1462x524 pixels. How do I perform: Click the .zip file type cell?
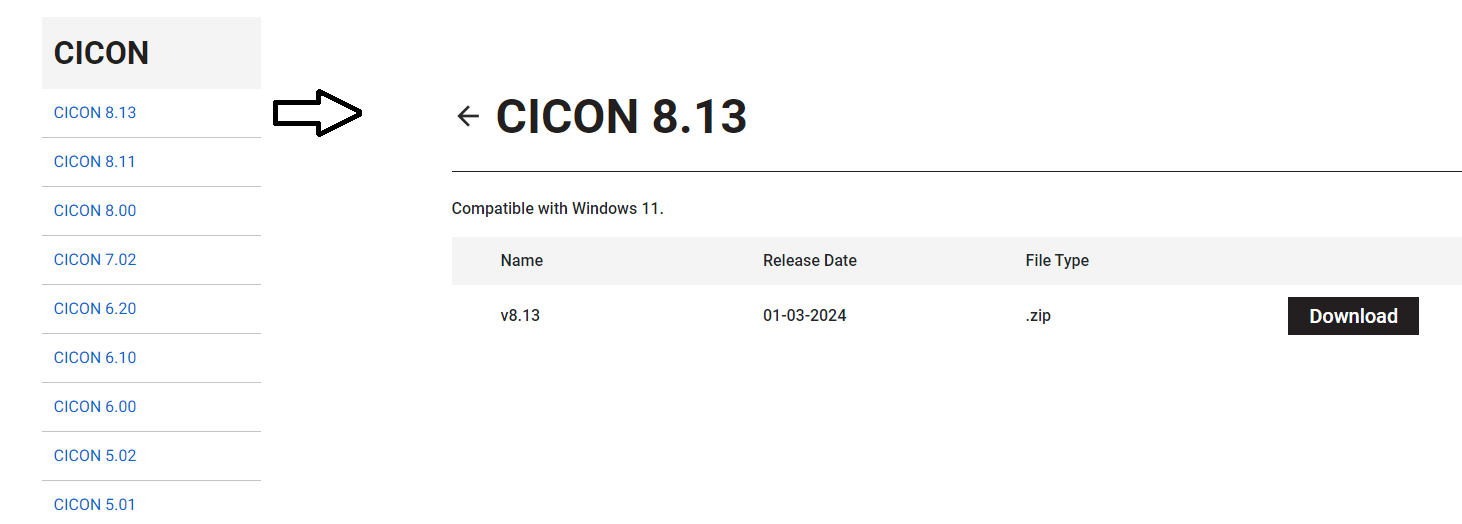1038,316
